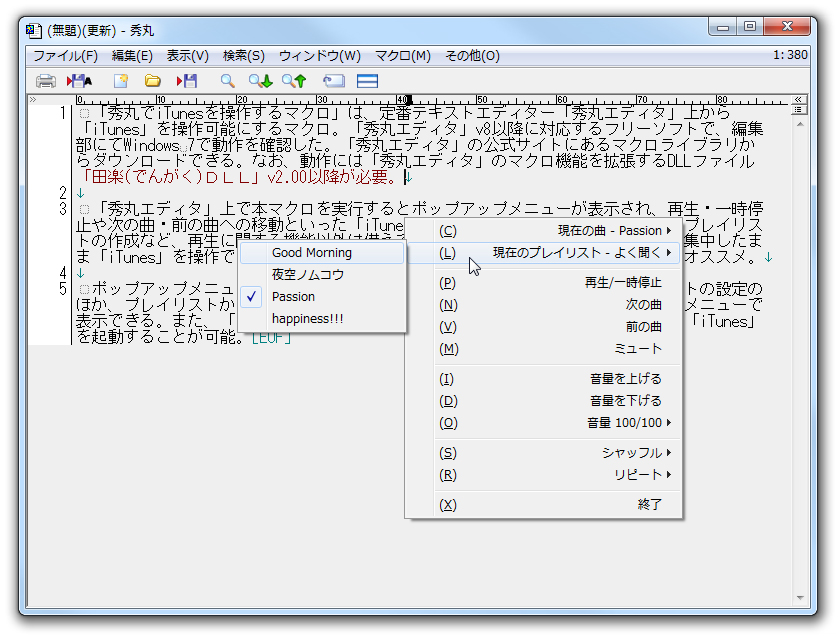This screenshot has width=838, height=636.
Task: Play the happiness!!! track
Action: coord(322,319)
